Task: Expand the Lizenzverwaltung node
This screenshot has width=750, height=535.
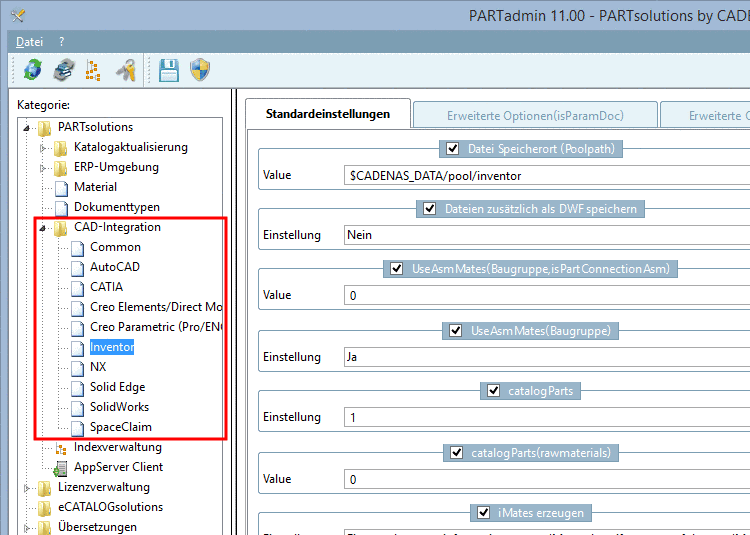Action: point(27,488)
